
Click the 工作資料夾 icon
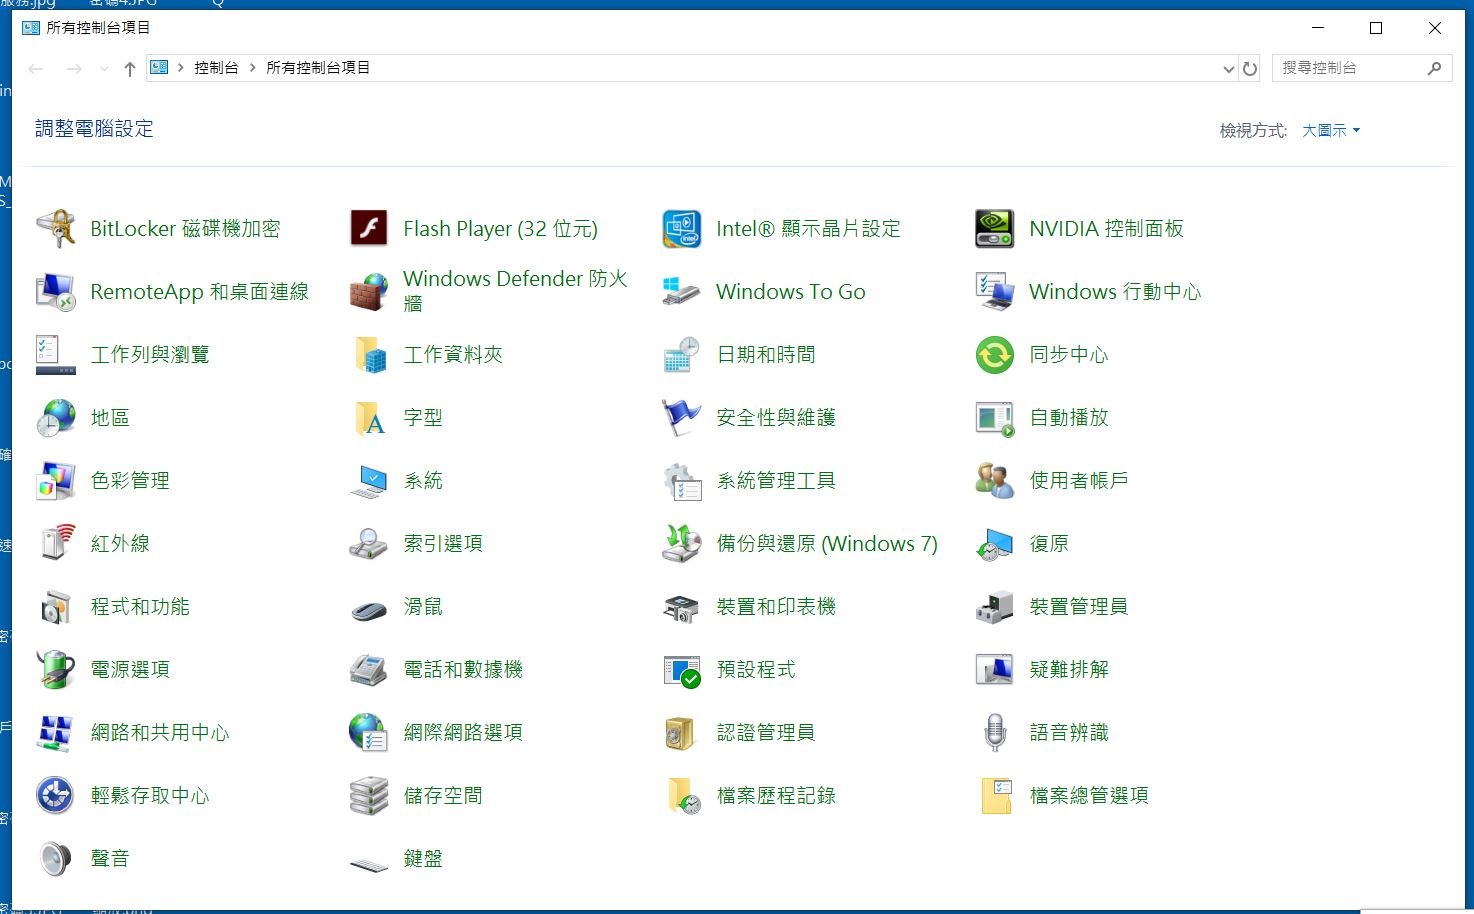[x=368, y=354]
